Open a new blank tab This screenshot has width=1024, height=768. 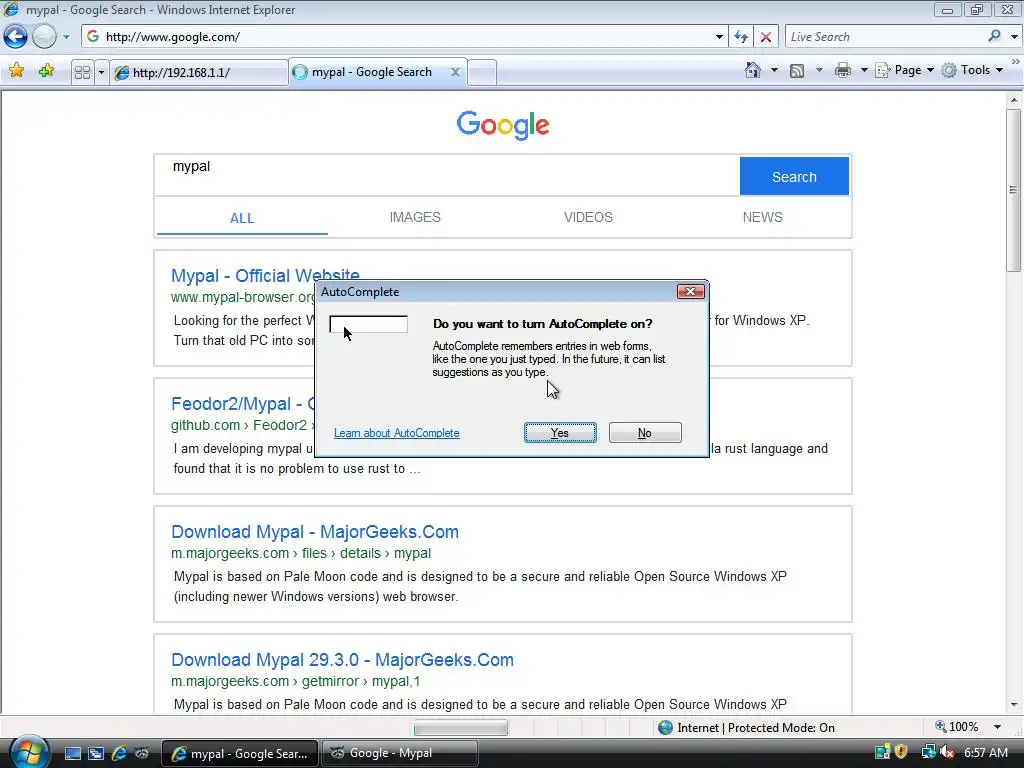pos(482,72)
